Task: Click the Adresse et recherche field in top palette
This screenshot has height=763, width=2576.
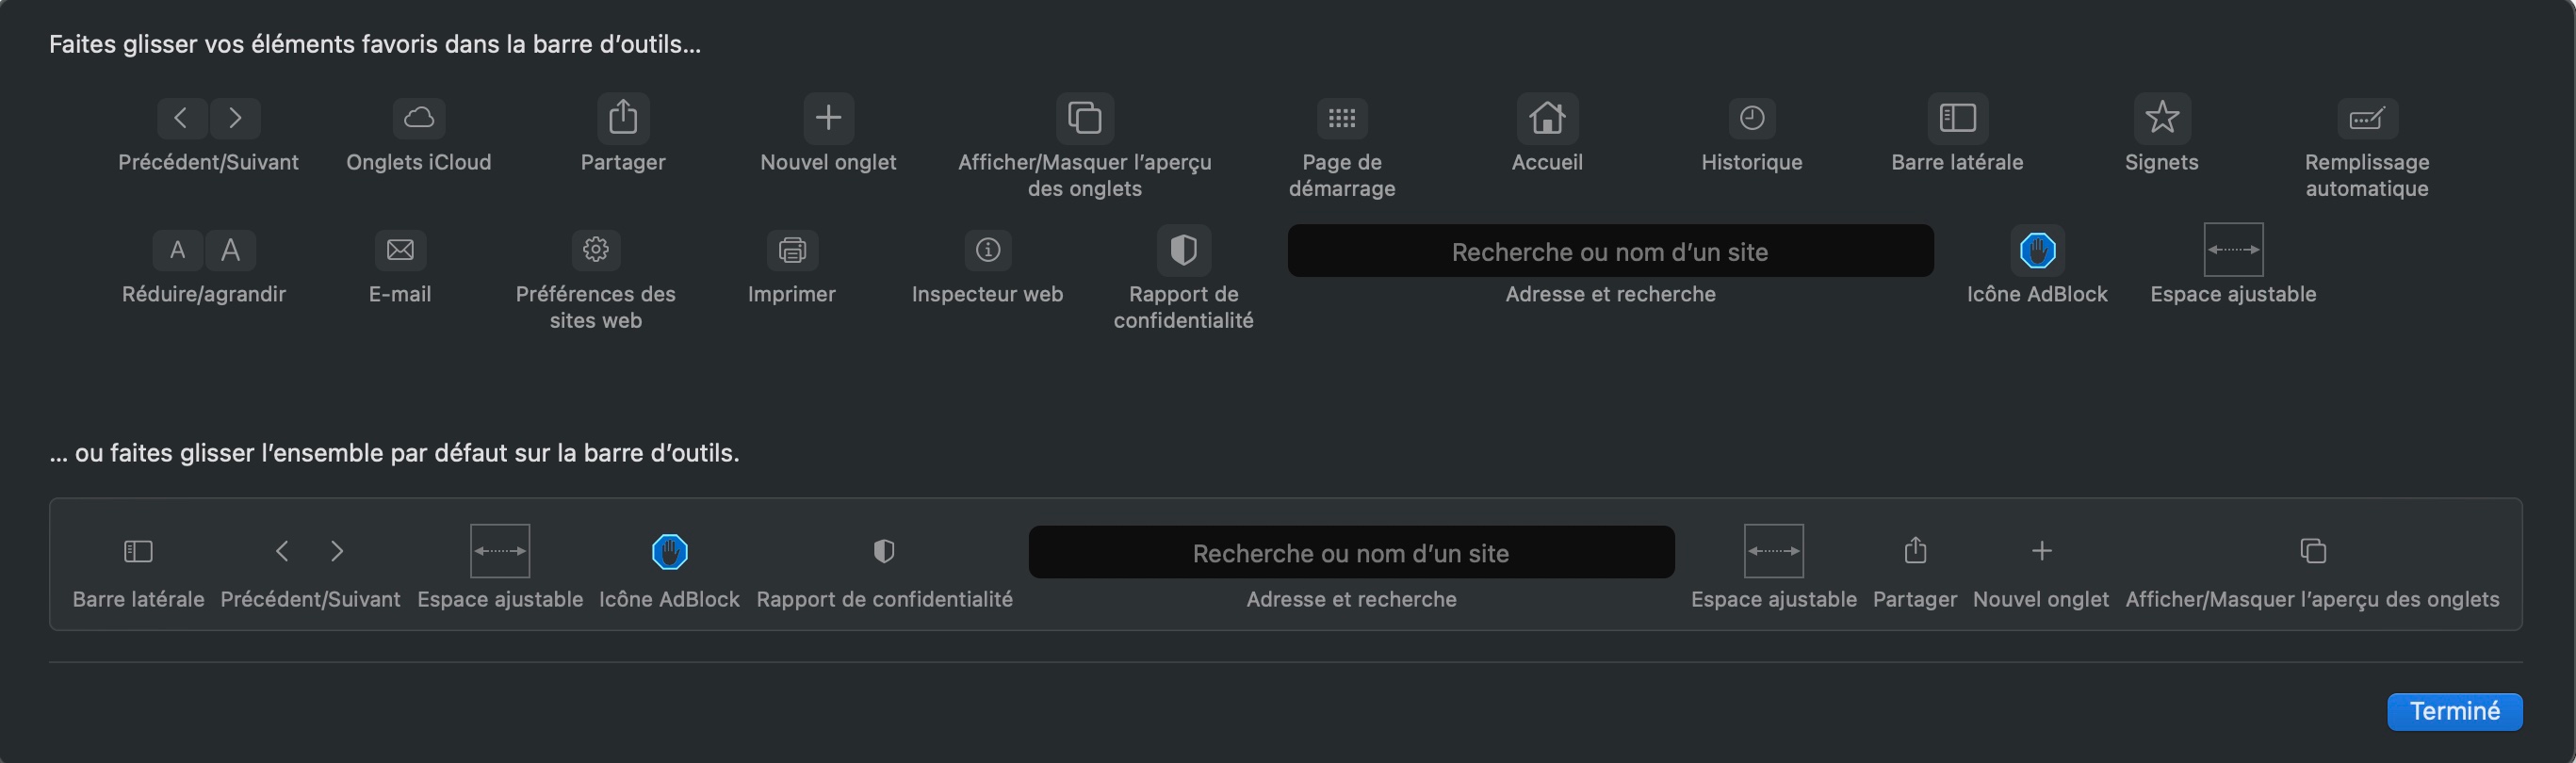Action: (x=1610, y=251)
